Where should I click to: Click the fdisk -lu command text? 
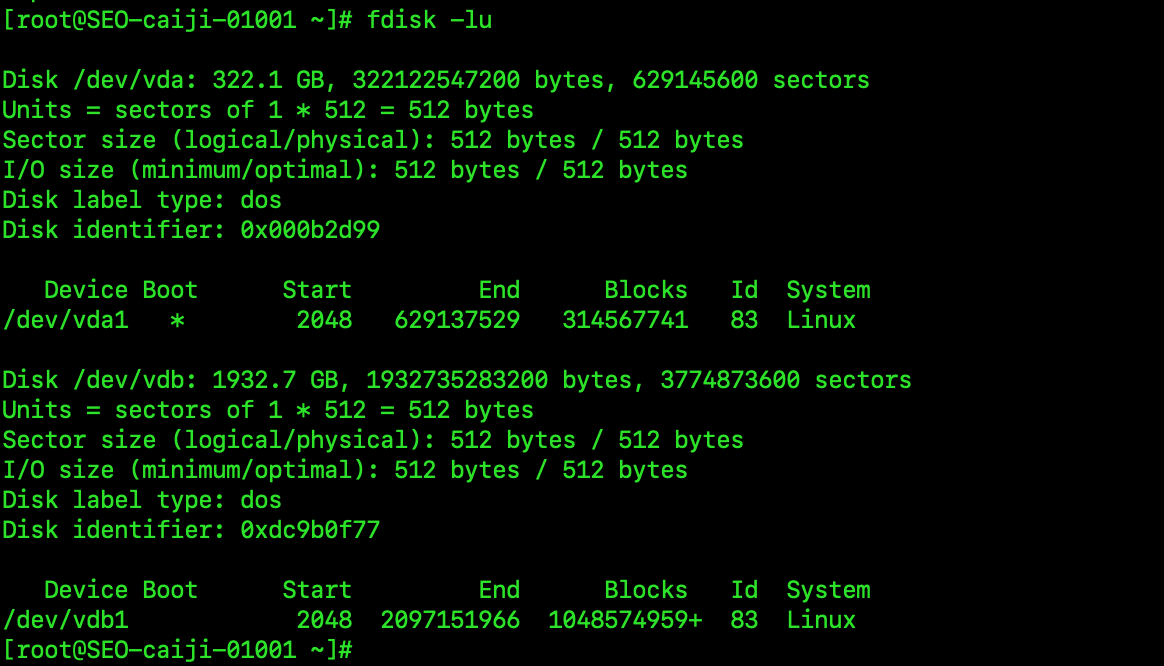429,20
